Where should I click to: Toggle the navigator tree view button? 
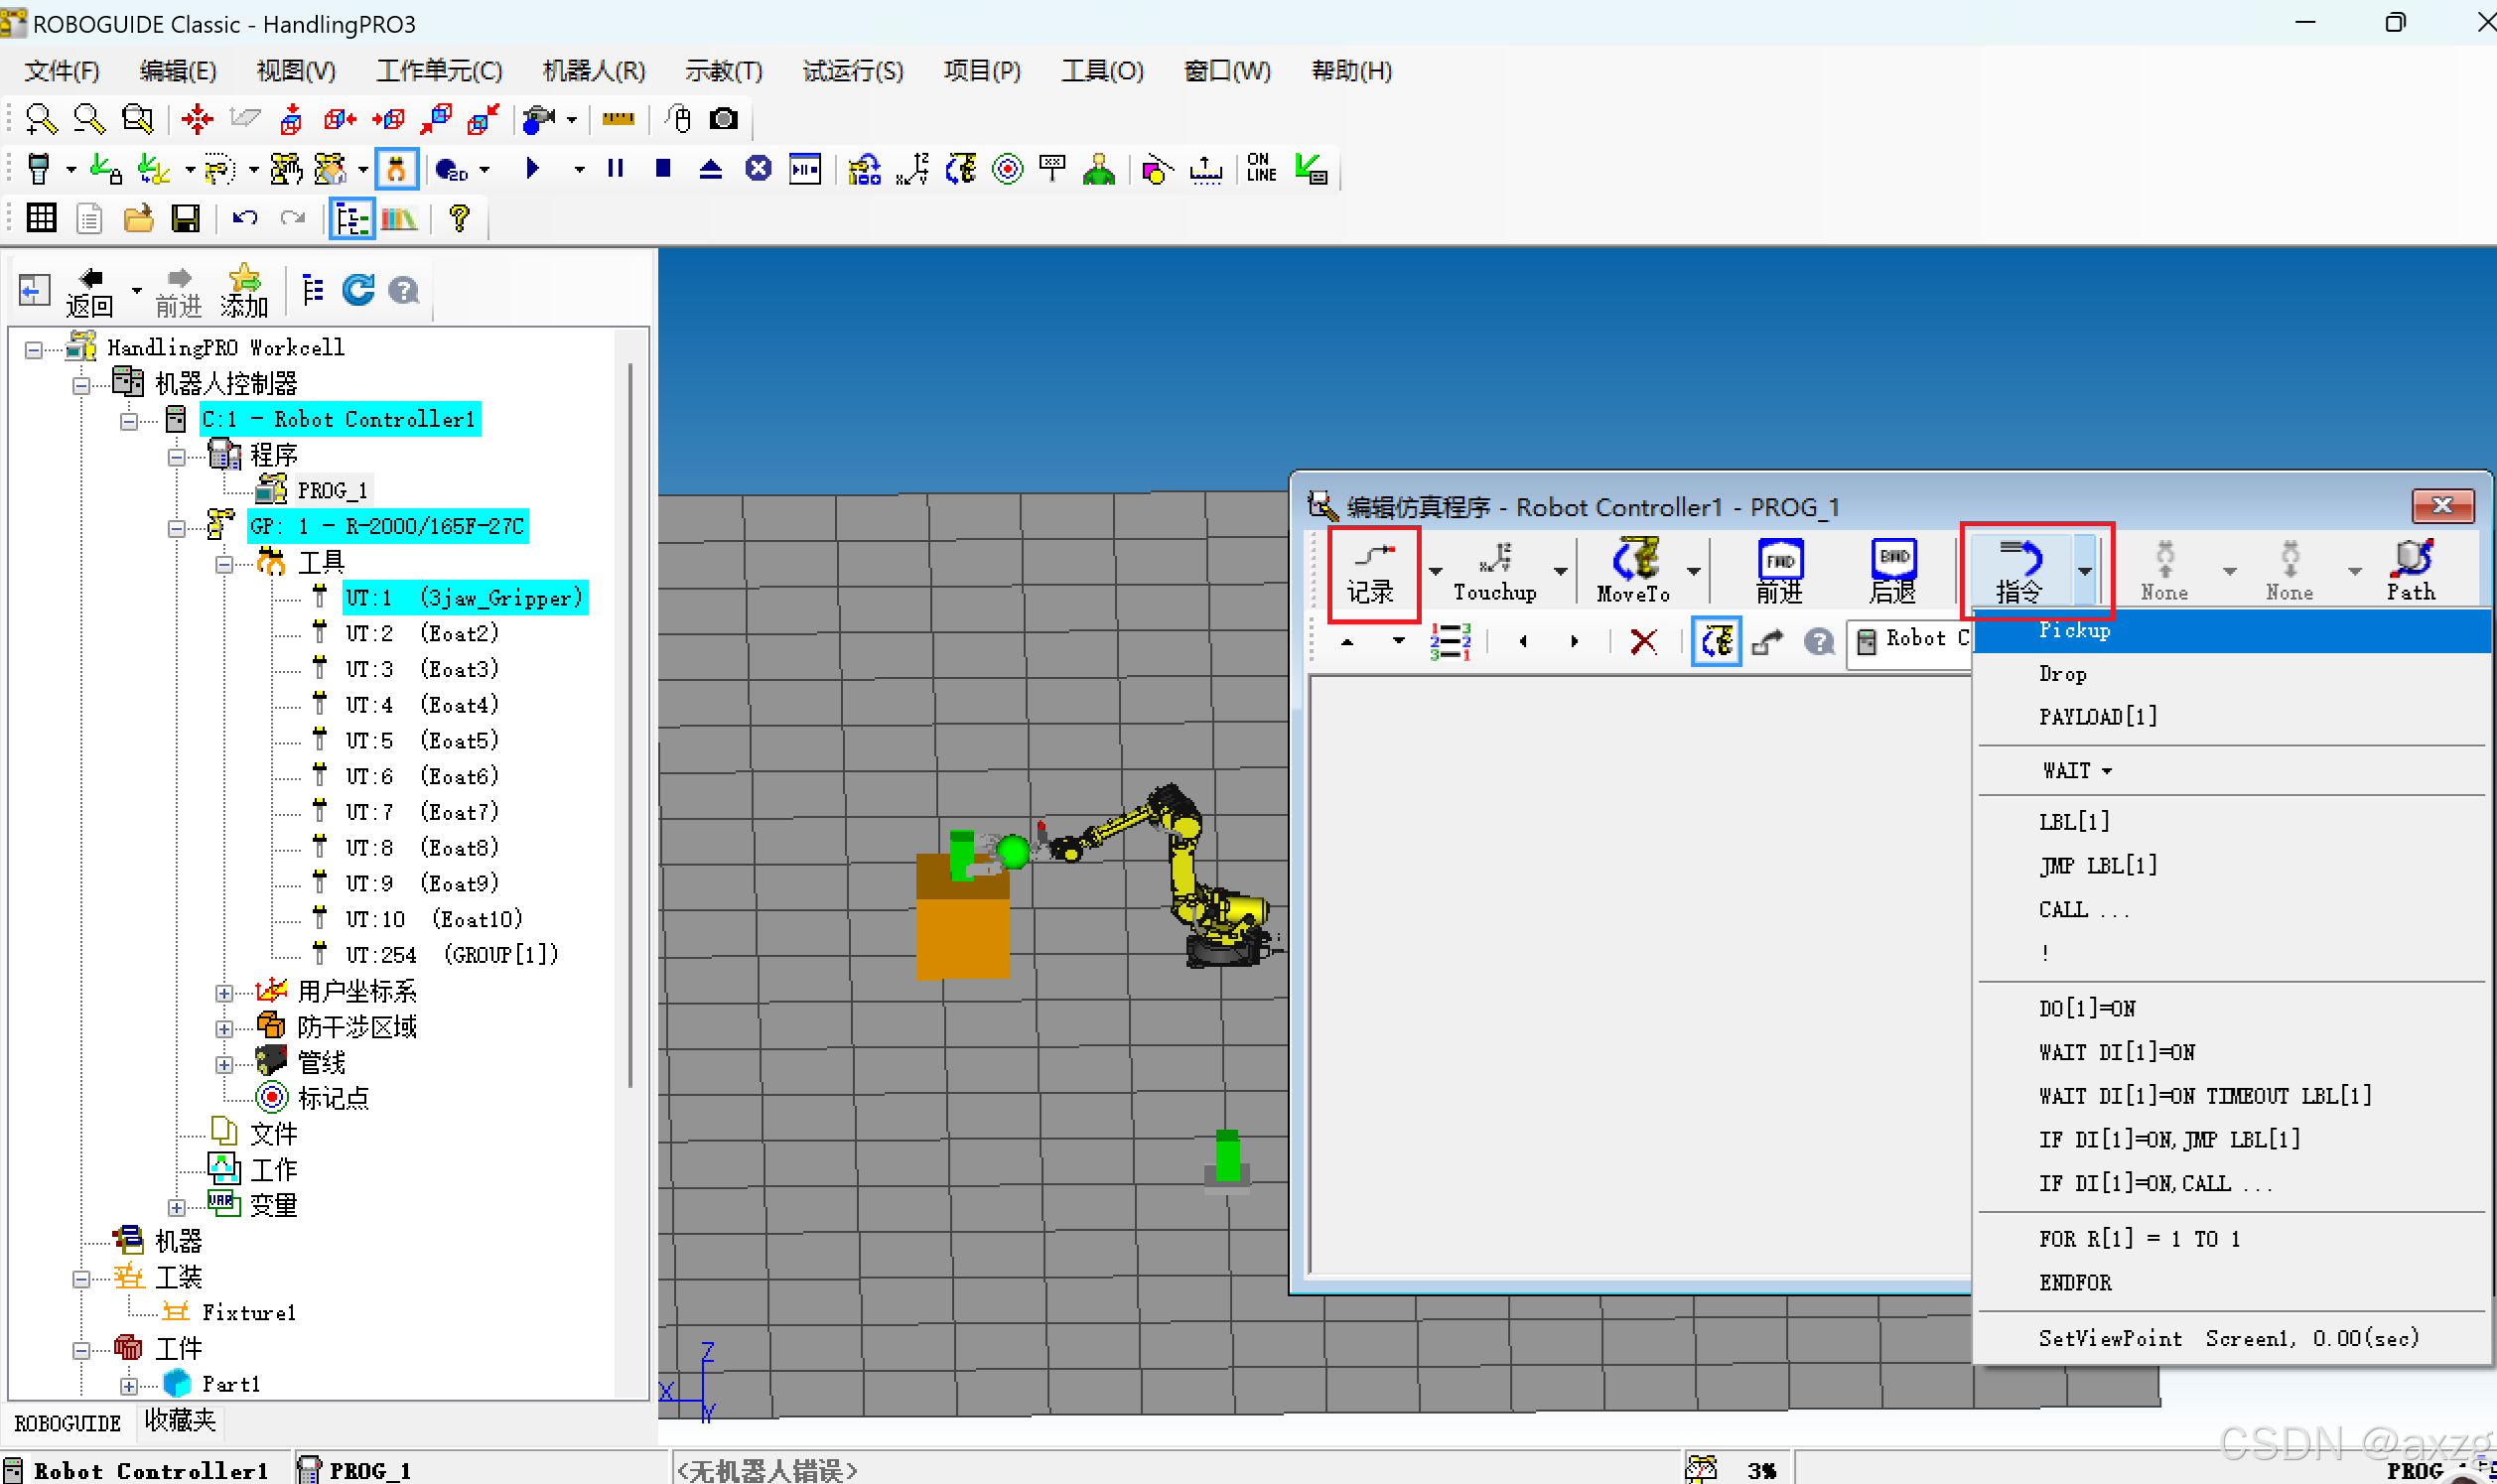click(351, 218)
